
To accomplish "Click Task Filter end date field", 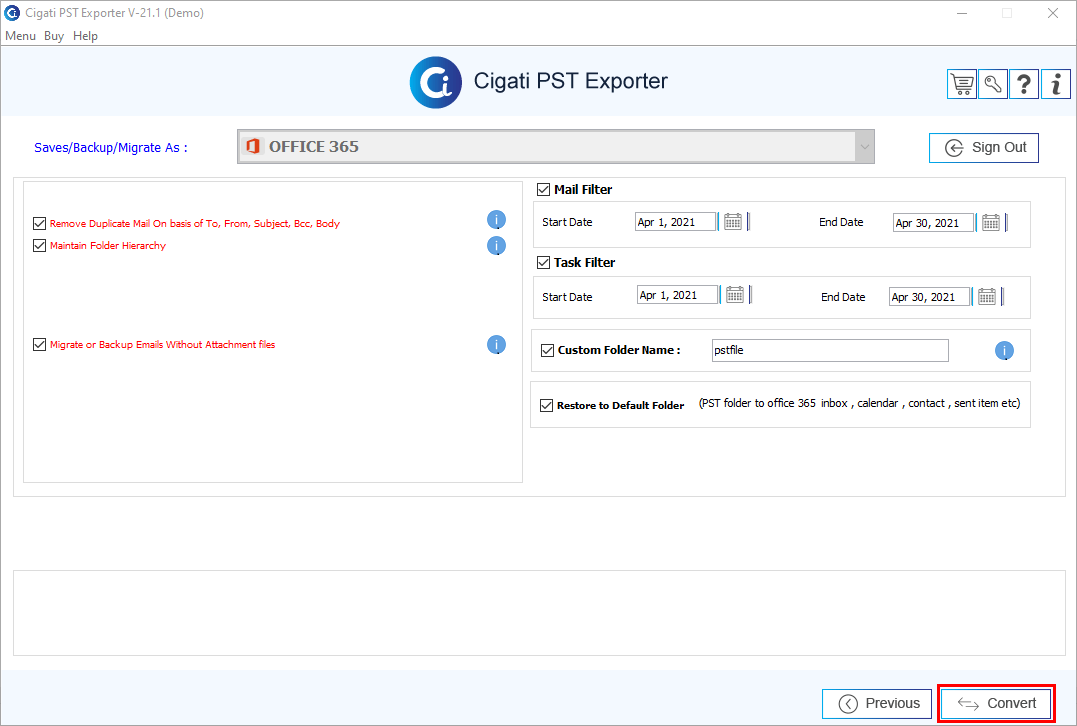I will click(x=929, y=297).
